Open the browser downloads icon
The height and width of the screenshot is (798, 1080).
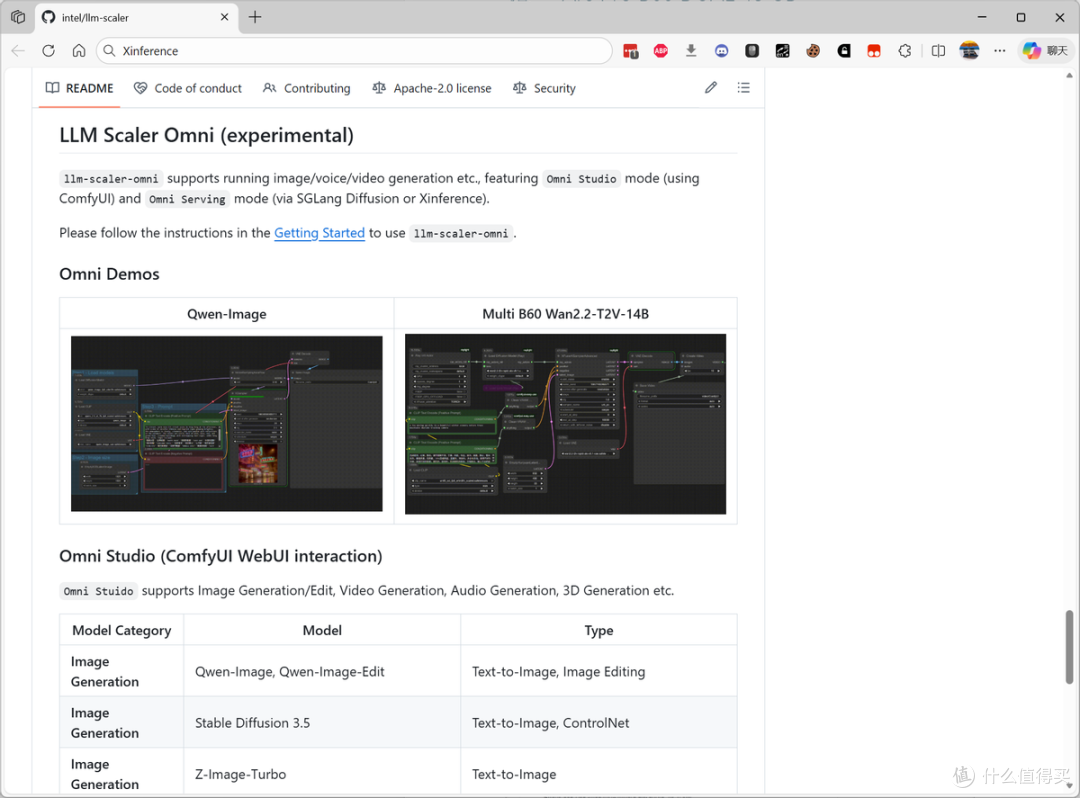(691, 51)
